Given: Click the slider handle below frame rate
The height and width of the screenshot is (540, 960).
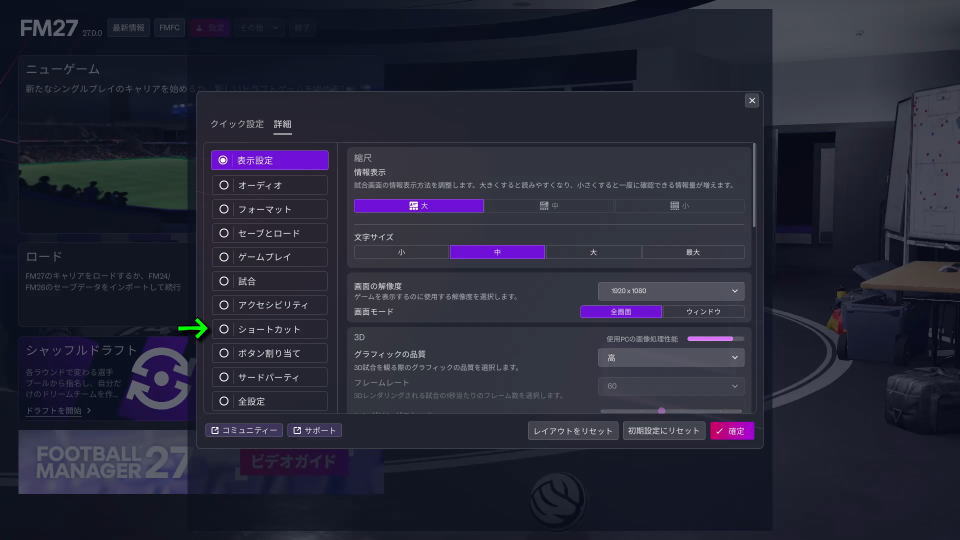Looking at the screenshot, I should coord(661,411).
